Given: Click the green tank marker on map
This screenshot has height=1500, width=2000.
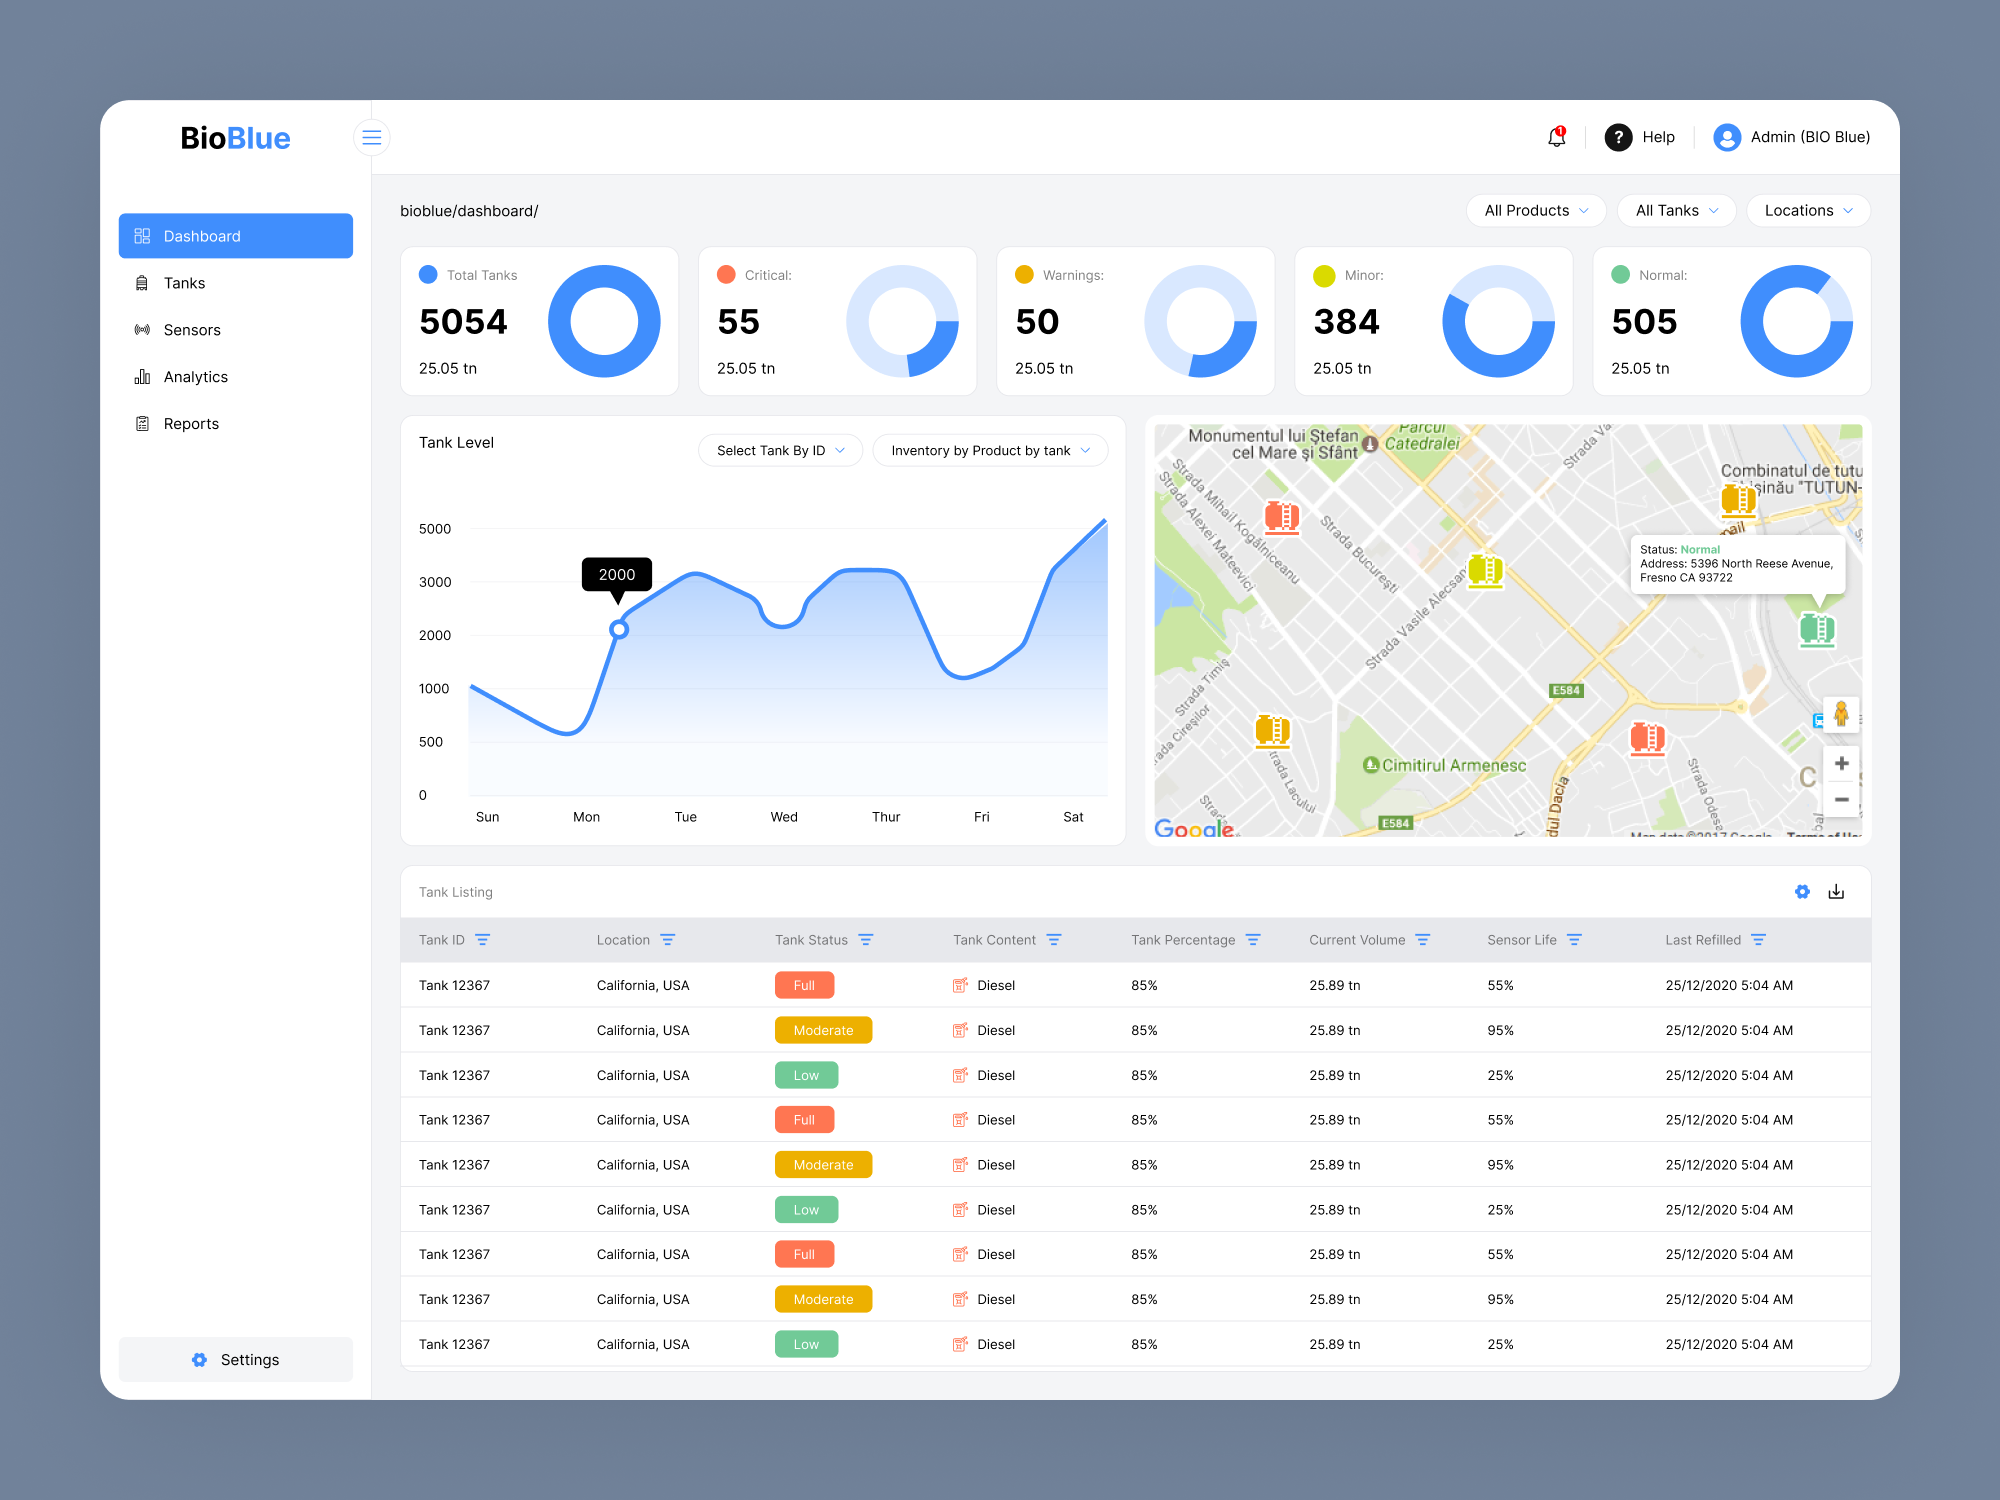Looking at the screenshot, I should point(1816,629).
